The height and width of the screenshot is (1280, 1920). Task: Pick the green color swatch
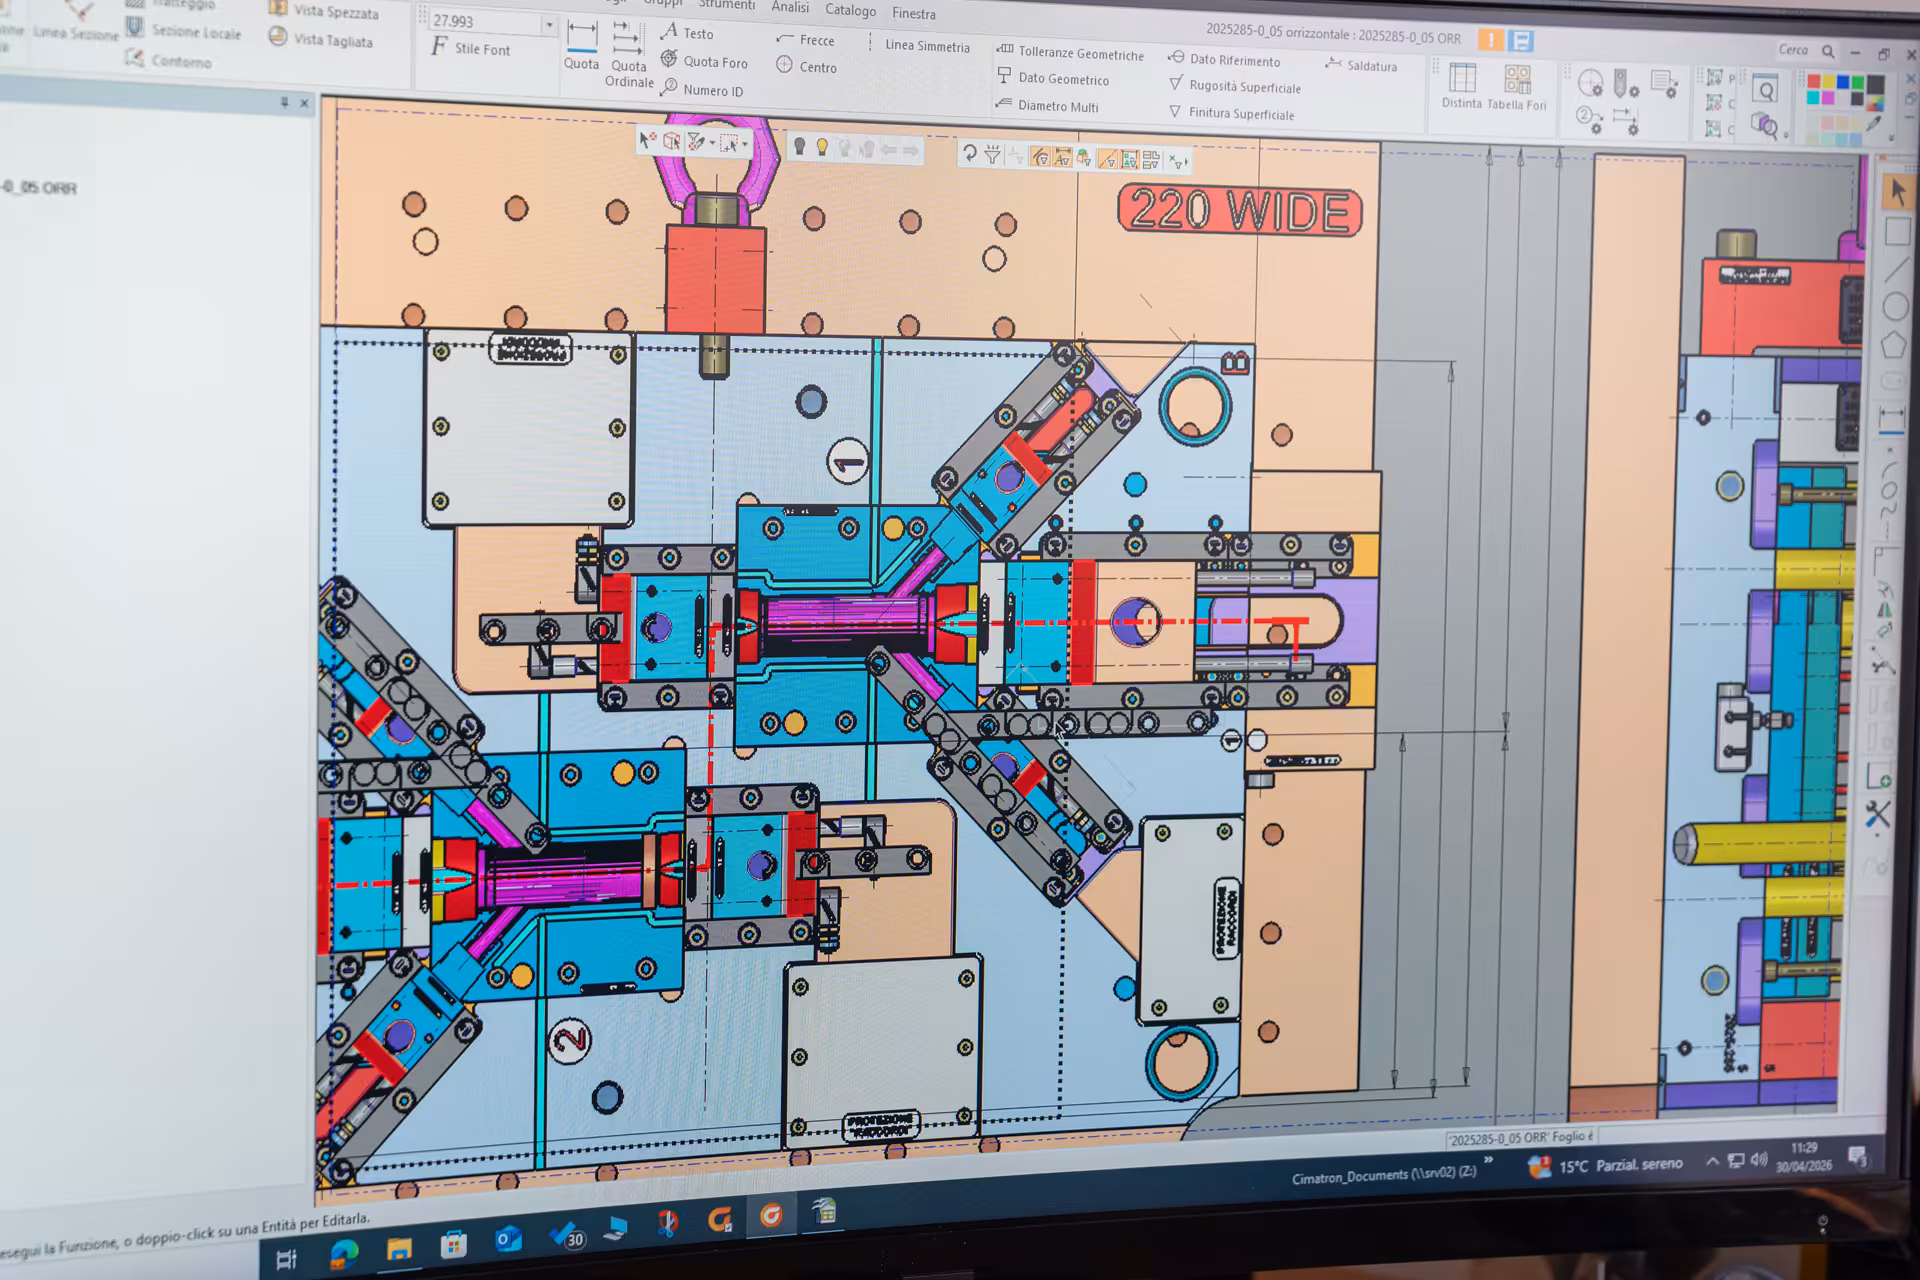[x=1858, y=84]
